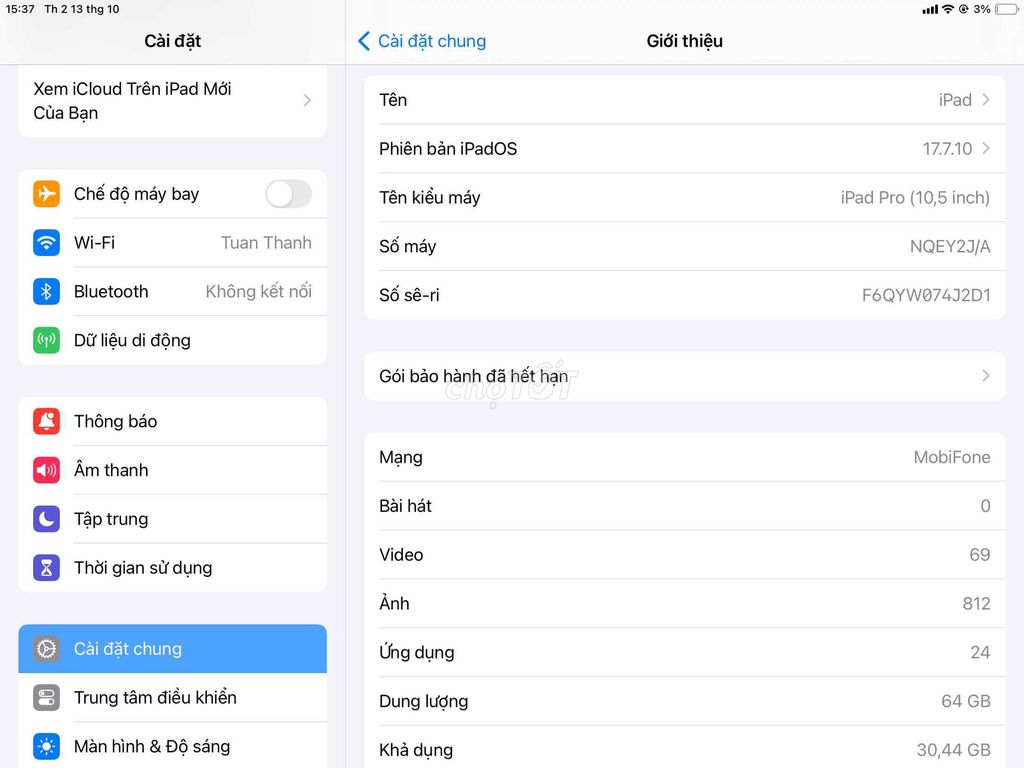1024x768 pixels.
Task: Tap the Trung tâm điều khiển switches icon
Action: 46,698
